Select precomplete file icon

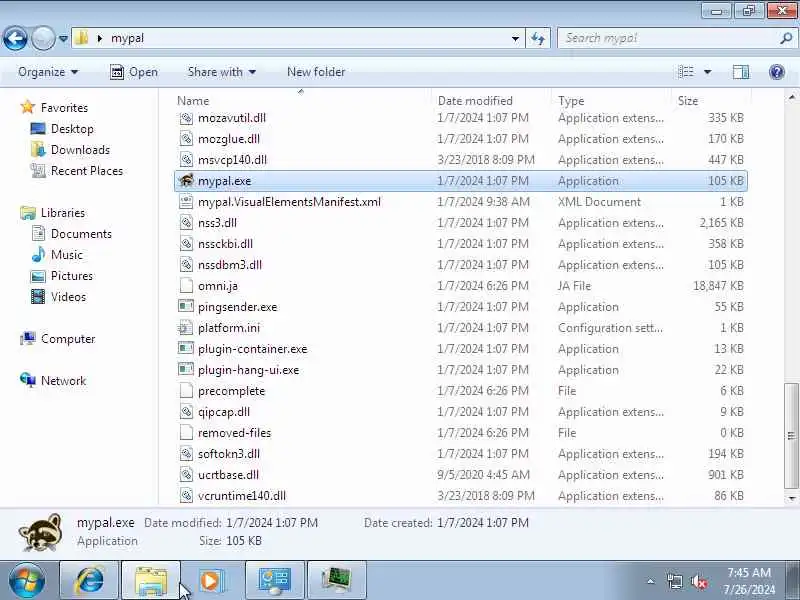click(186, 391)
